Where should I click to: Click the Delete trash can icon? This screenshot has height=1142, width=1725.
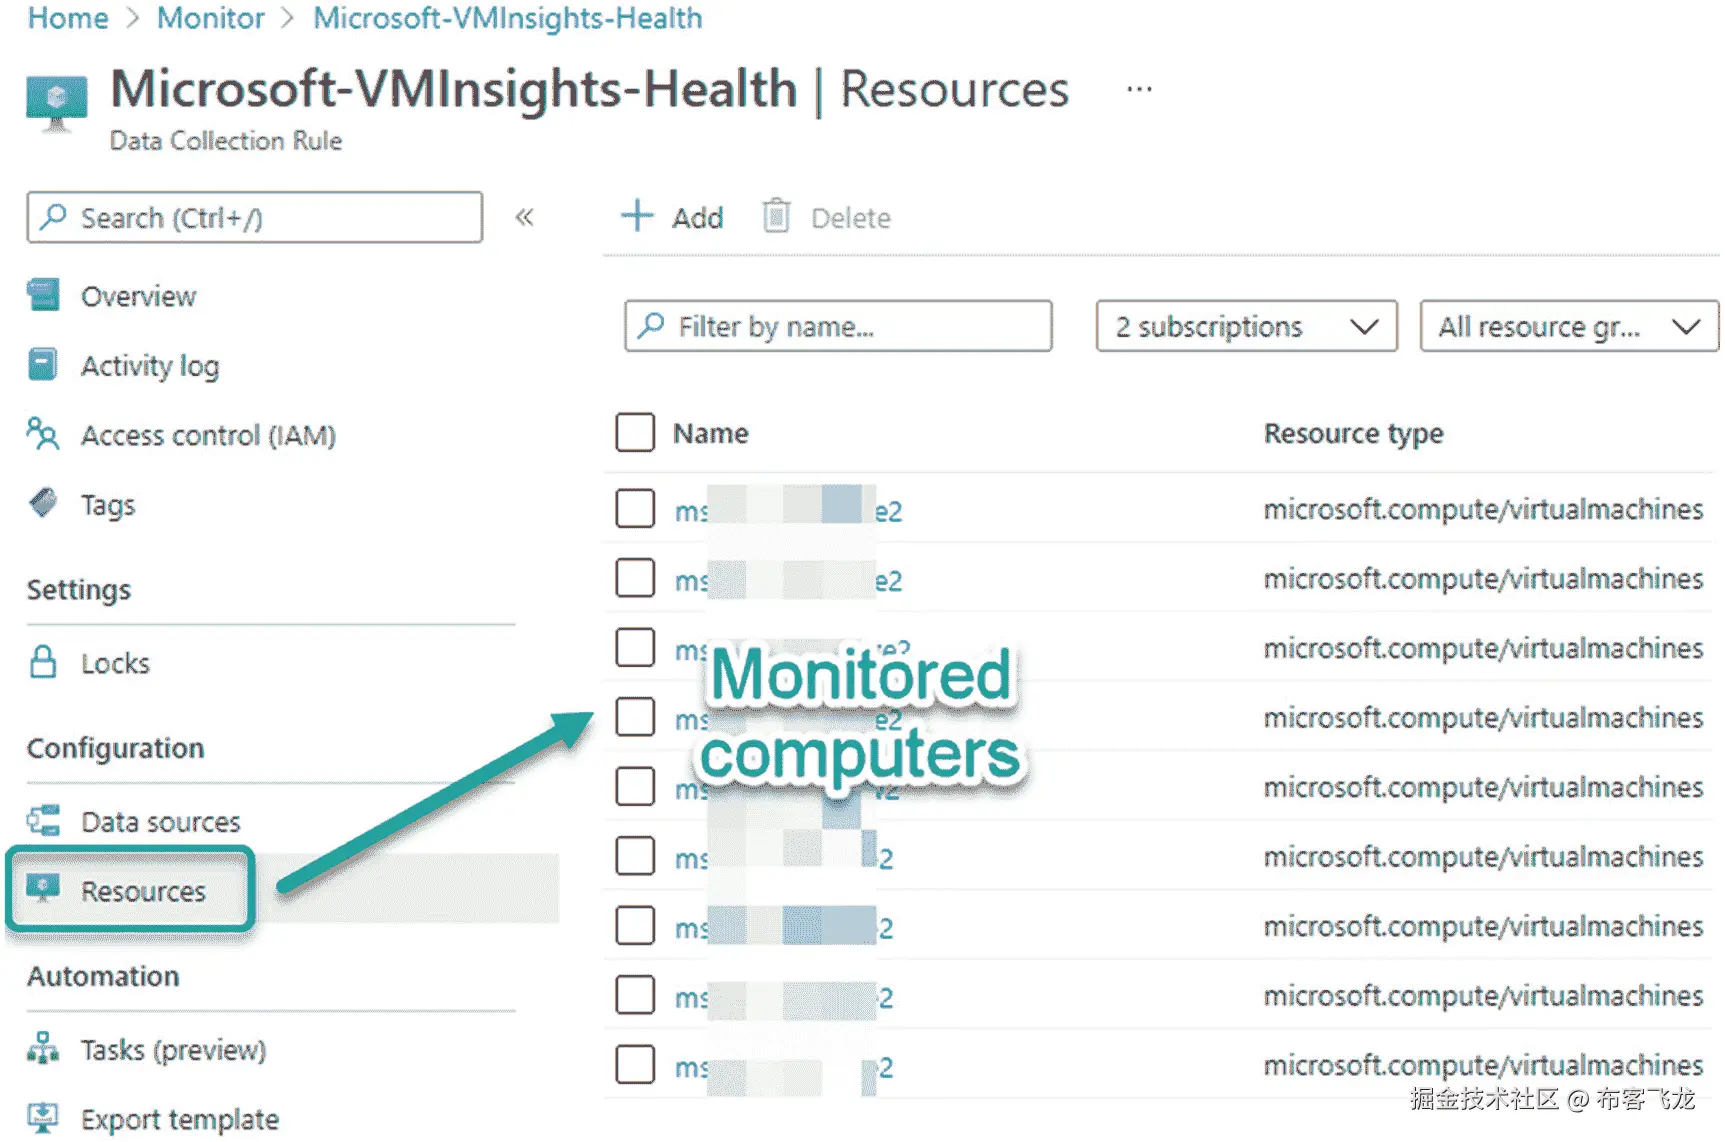pyautogui.click(x=776, y=216)
